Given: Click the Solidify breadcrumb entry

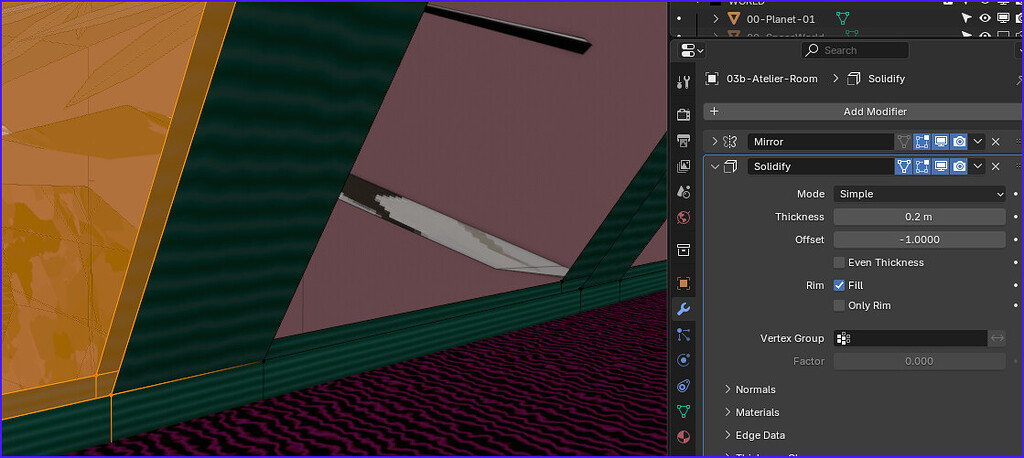Looking at the screenshot, I should click(x=886, y=78).
